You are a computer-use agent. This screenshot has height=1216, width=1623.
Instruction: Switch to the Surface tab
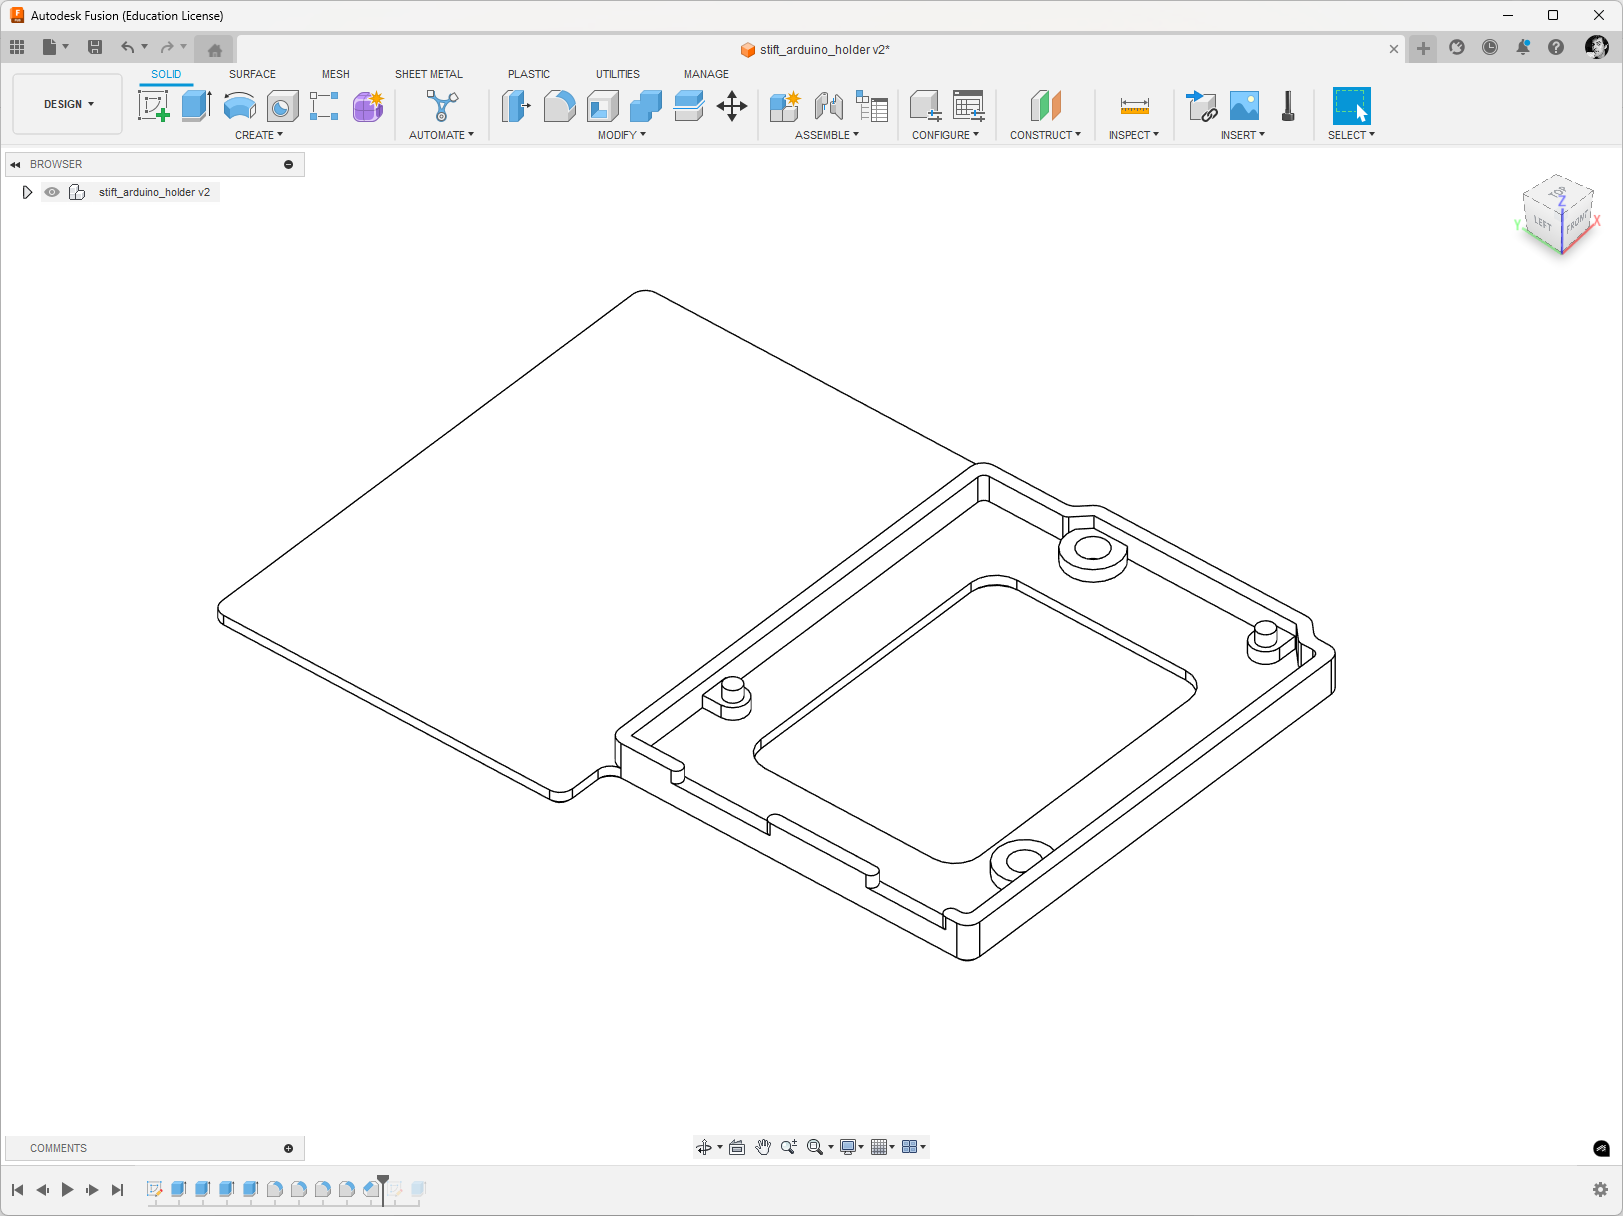click(252, 74)
